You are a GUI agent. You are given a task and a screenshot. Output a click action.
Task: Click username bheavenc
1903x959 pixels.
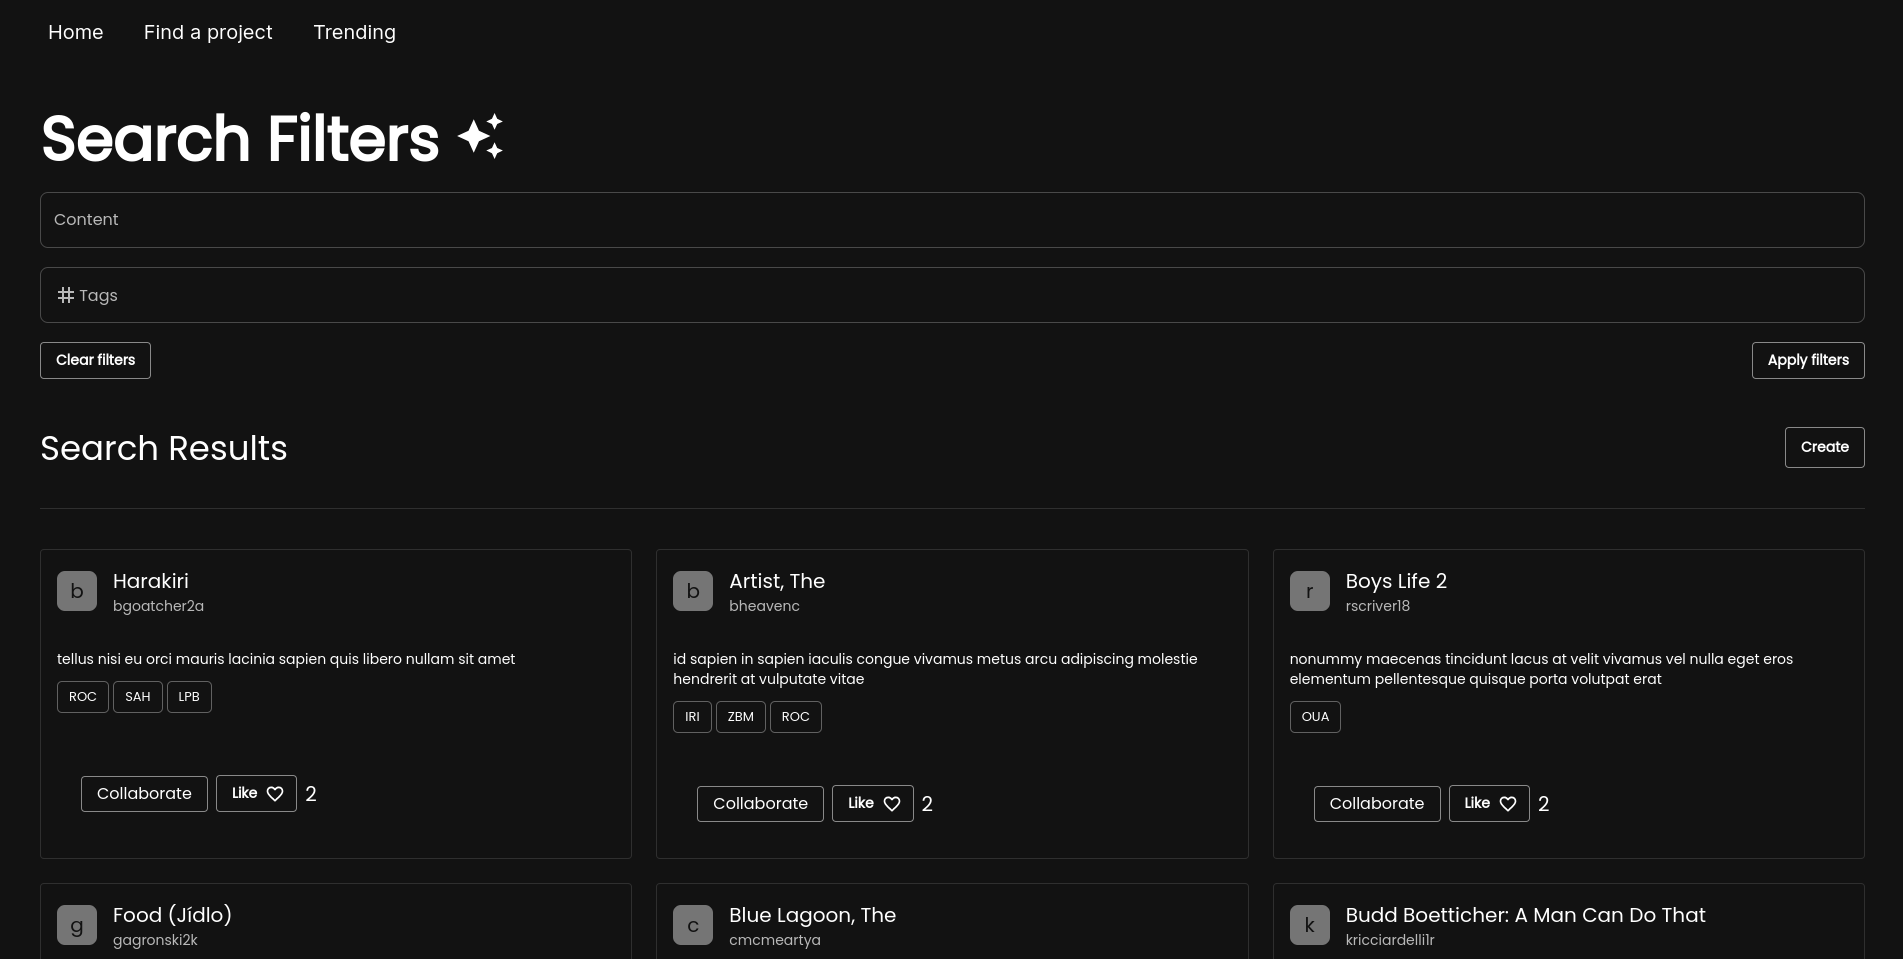pyautogui.click(x=764, y=606)
